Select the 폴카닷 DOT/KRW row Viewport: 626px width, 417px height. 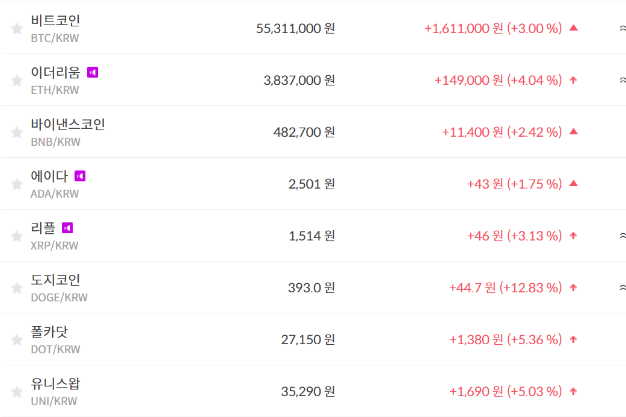pyautogui.click(x=50, y=332)
